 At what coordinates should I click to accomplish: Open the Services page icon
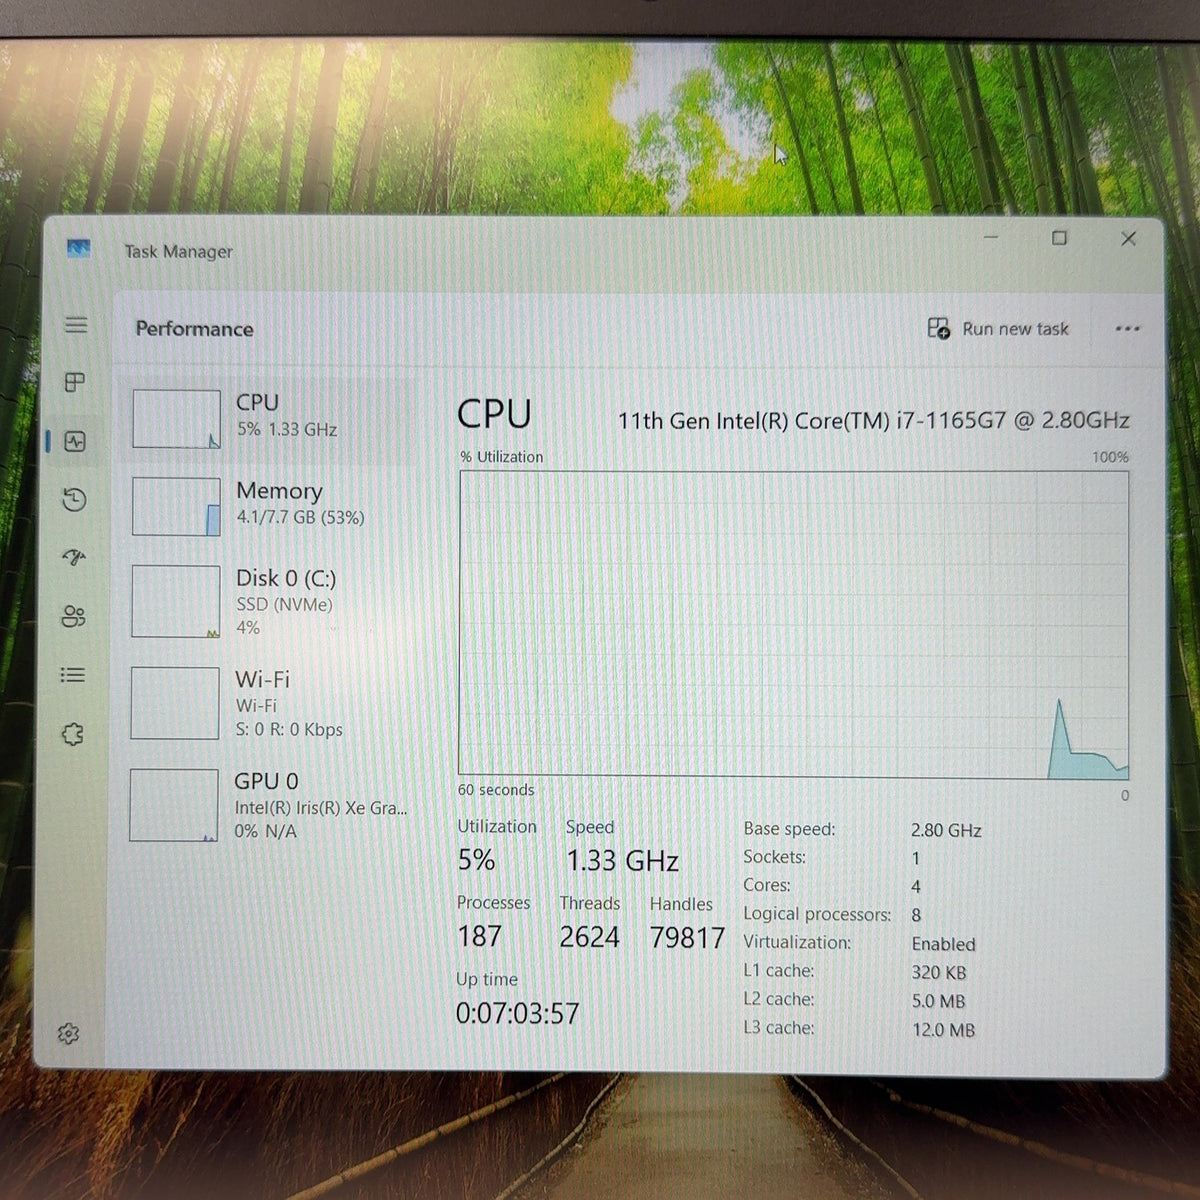tap(72, 734)
